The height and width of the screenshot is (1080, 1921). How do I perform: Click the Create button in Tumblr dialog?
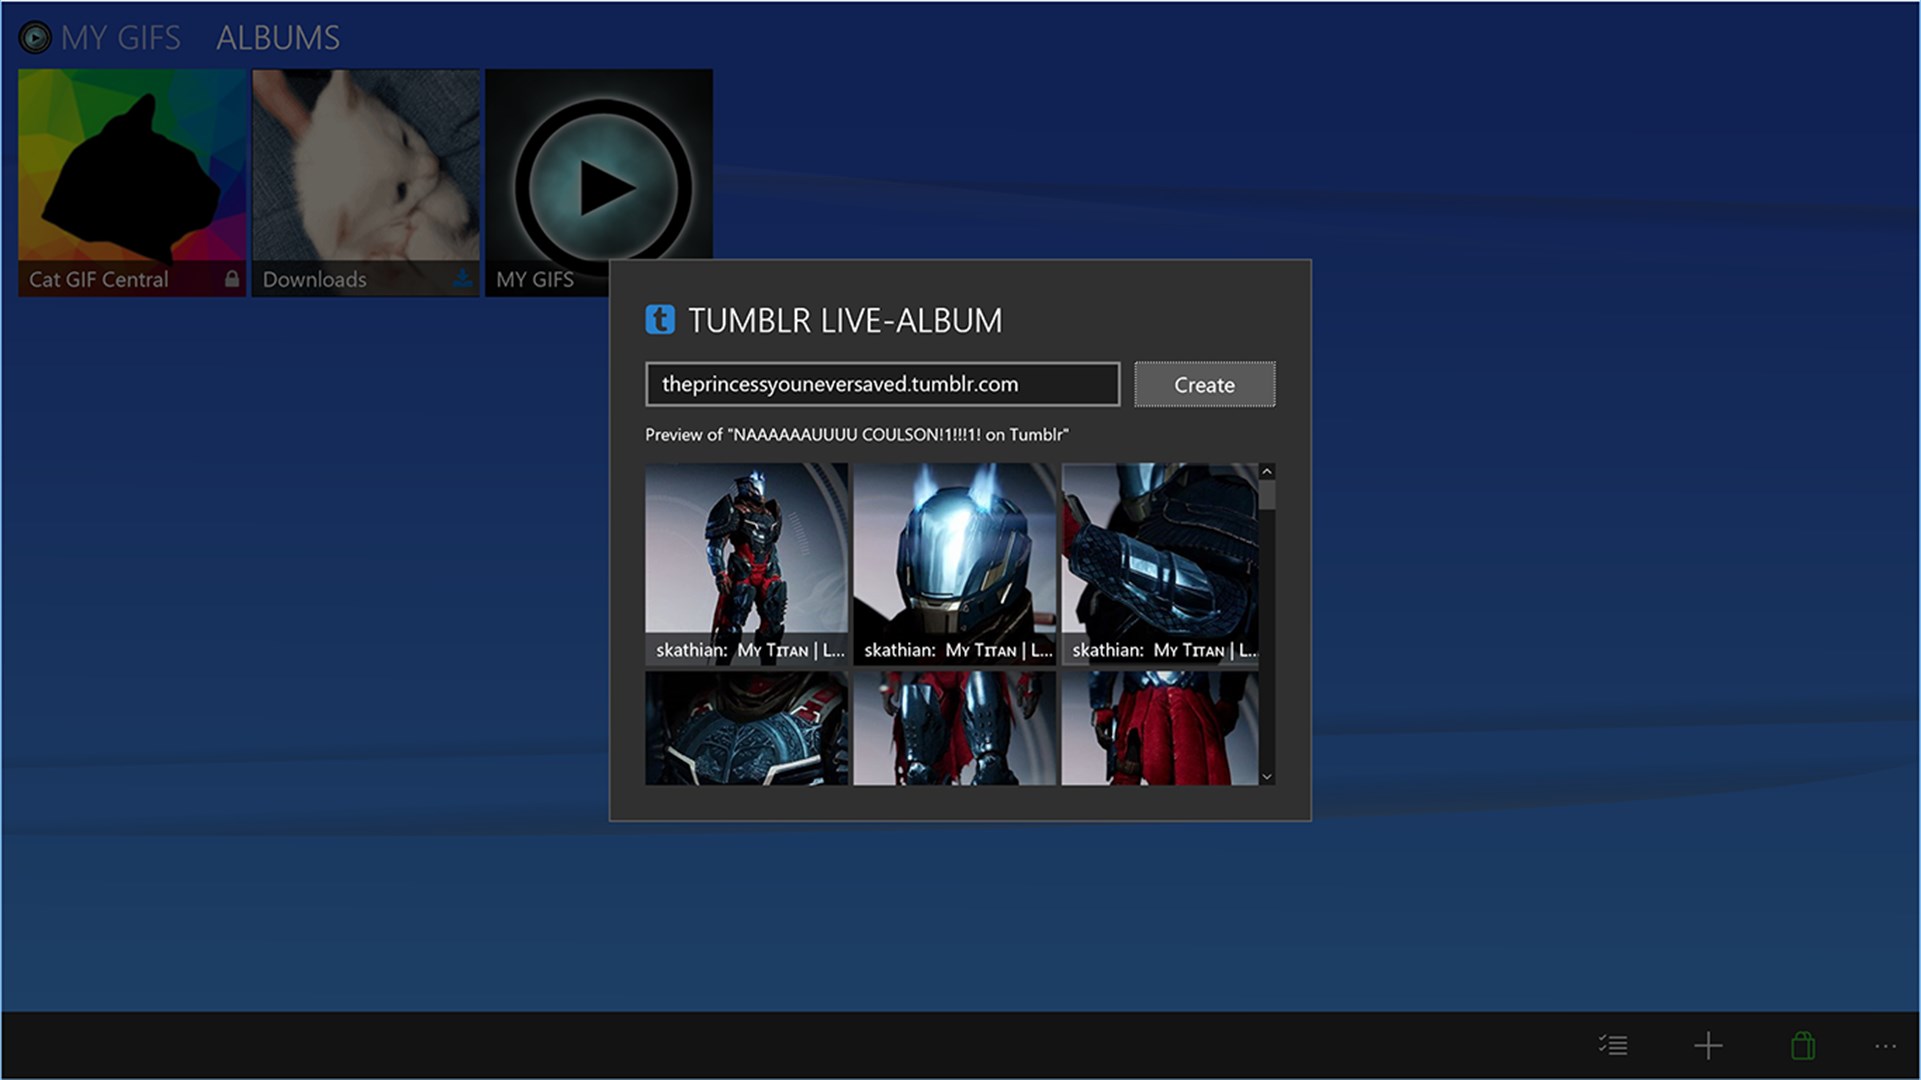[1203, 384]
